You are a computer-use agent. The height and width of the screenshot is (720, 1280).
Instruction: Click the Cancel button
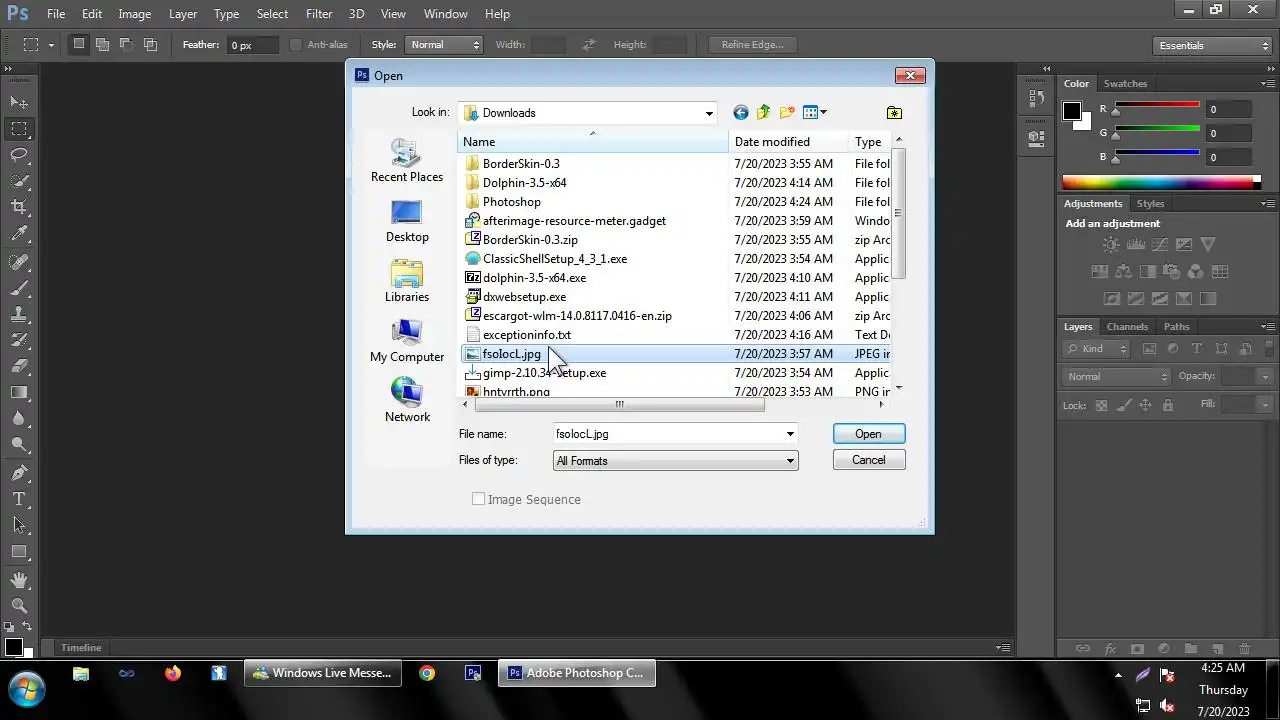[x=868, y=460]
